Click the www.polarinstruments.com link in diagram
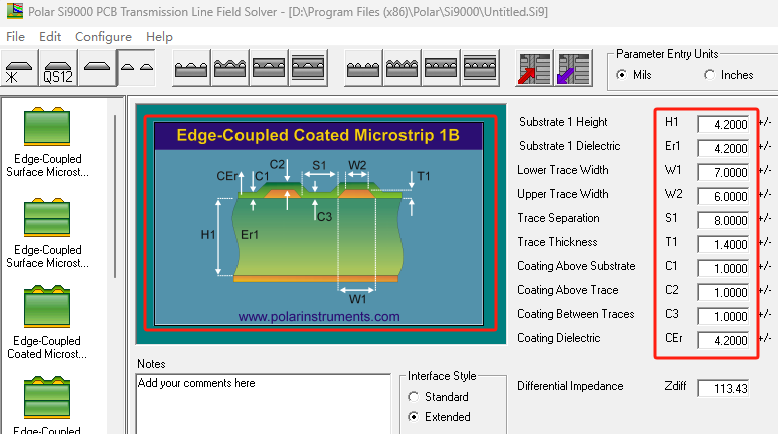The width and height of the screenshot is (778, 434). pos(318,316)
